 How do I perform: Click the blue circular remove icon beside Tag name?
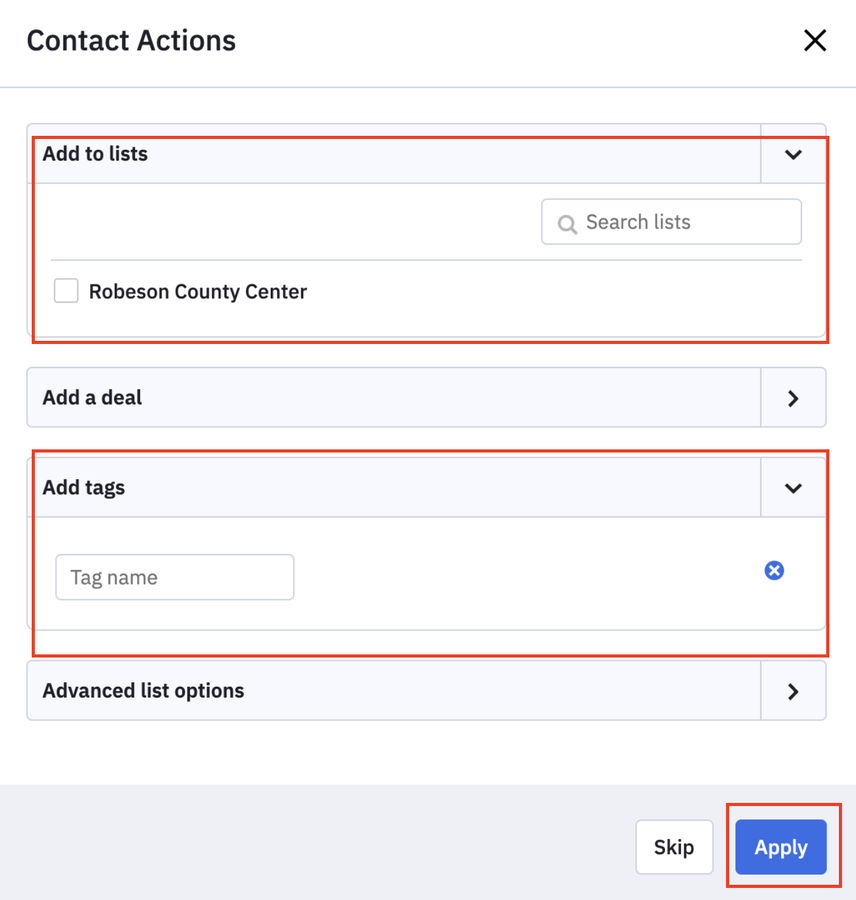pos(774,570)
